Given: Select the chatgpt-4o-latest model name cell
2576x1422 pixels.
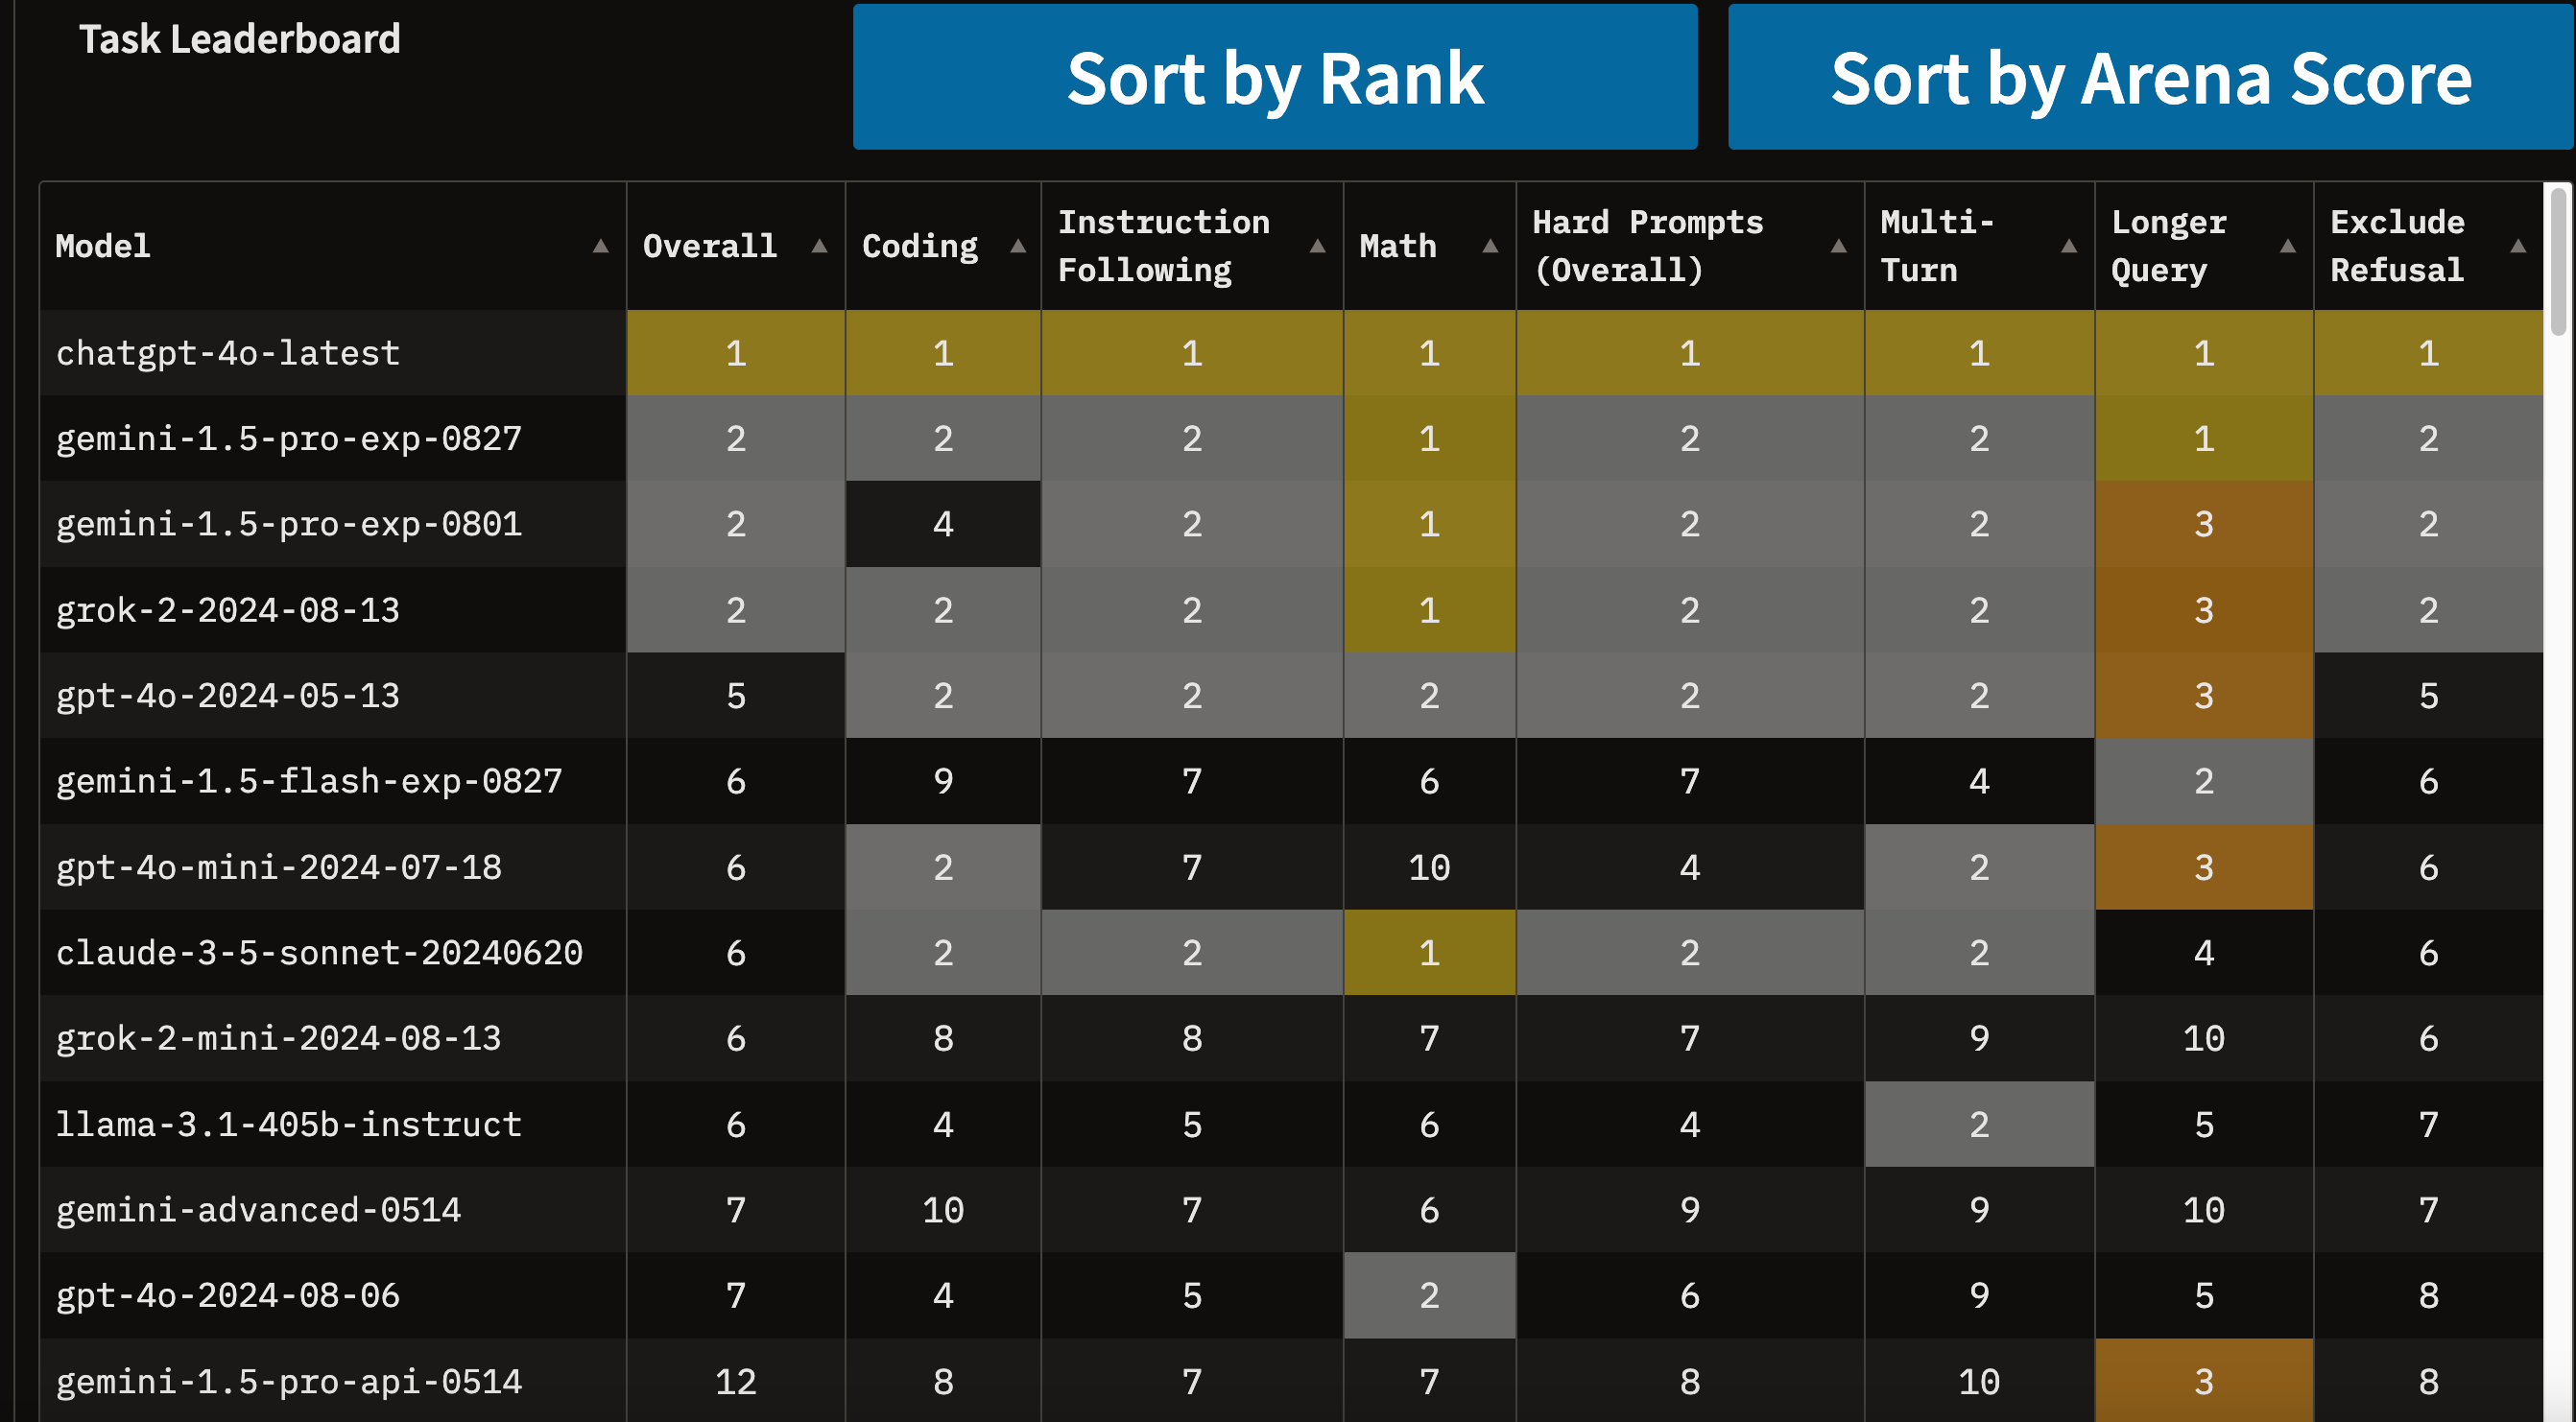Looking at the screenshot, I should [228, 353].
